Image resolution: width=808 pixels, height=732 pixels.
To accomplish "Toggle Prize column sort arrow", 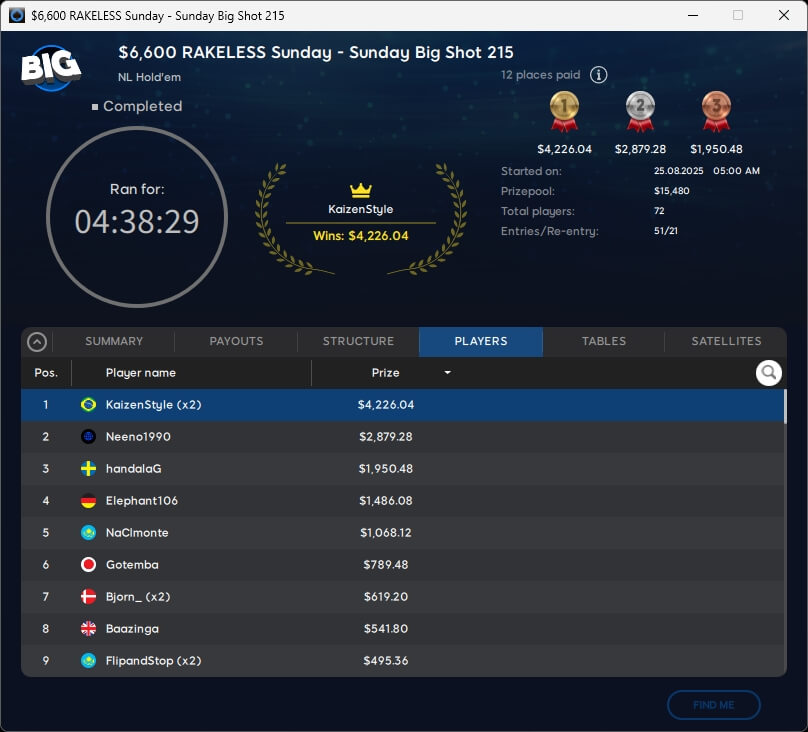I will [x=447, y=373].
